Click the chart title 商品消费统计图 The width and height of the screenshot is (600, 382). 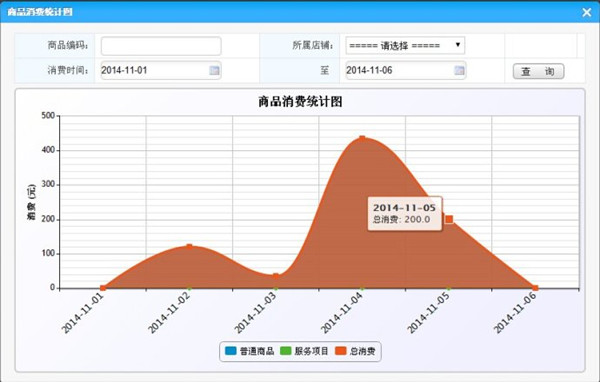(x=300, y=102)
